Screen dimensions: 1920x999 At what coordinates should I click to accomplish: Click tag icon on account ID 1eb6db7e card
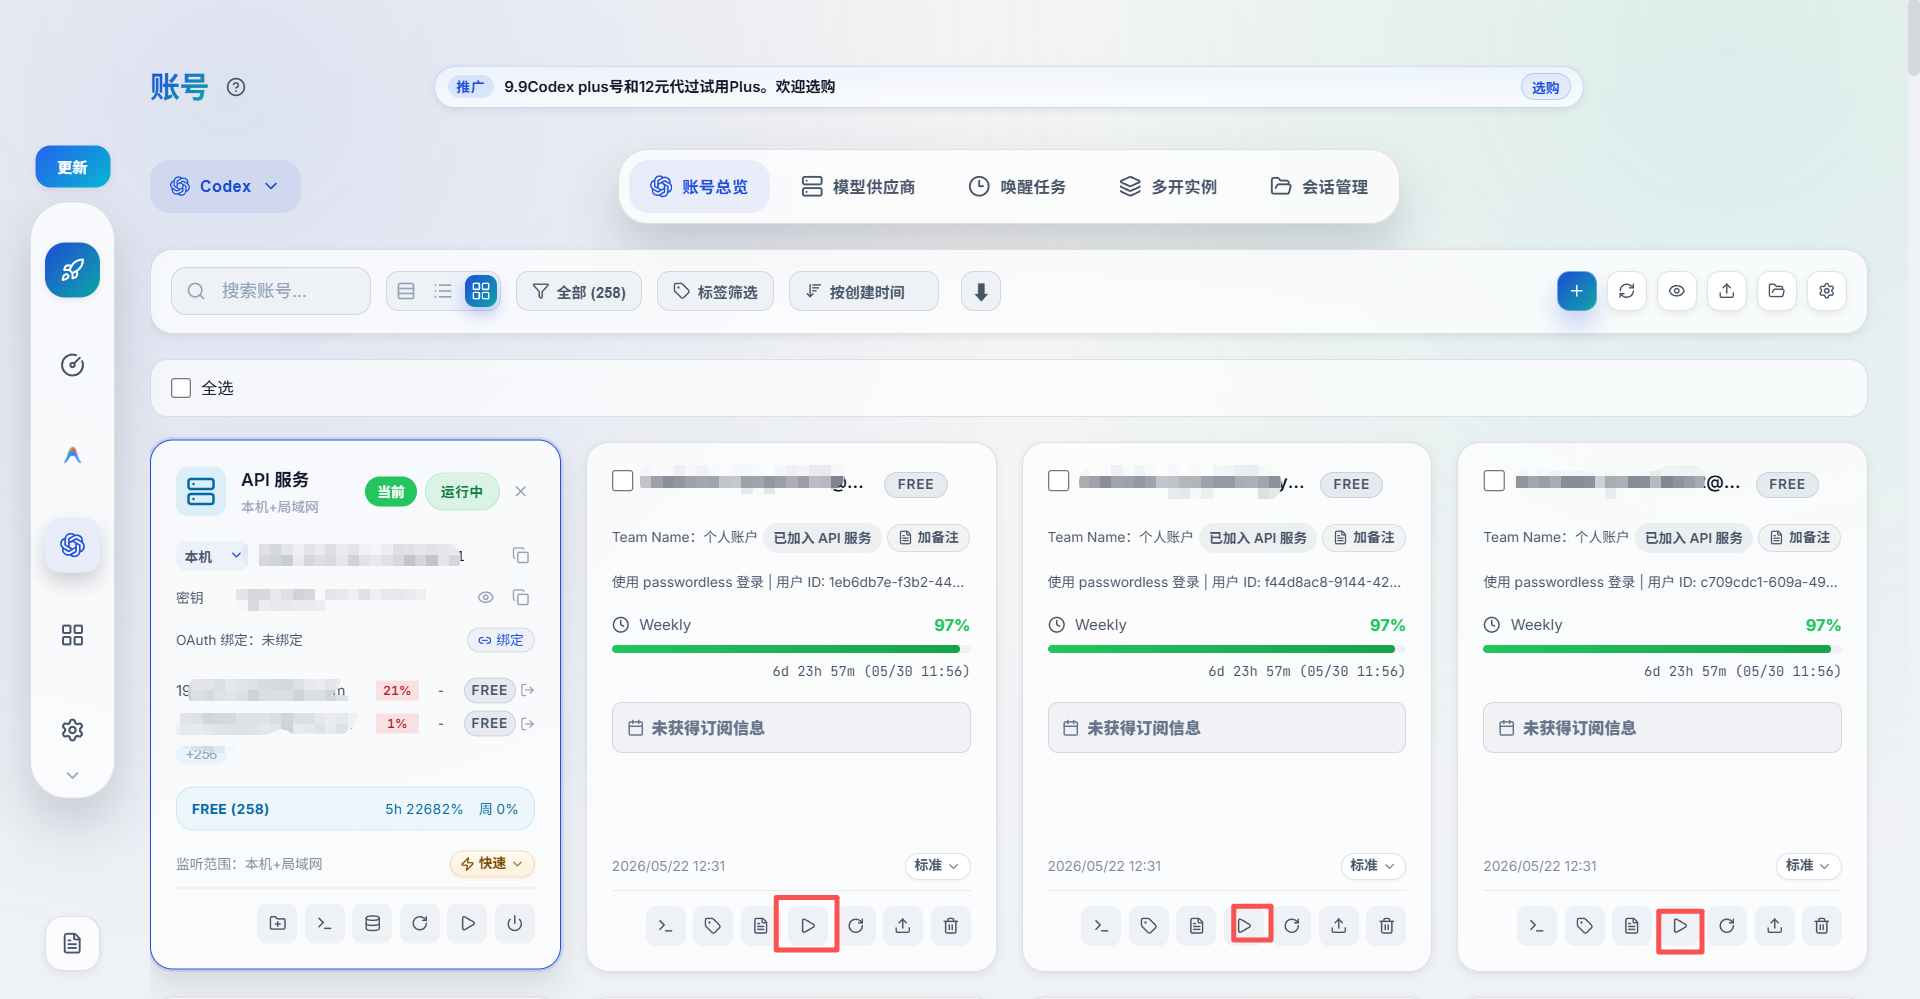[713, 926]
